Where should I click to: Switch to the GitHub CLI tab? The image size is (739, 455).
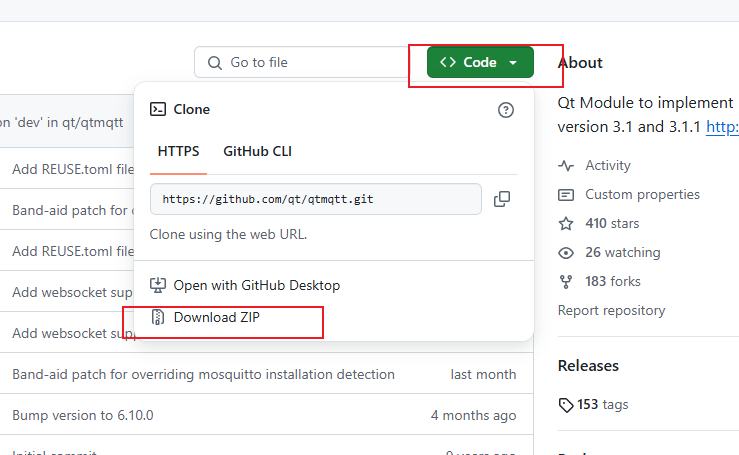coord(257,151)
